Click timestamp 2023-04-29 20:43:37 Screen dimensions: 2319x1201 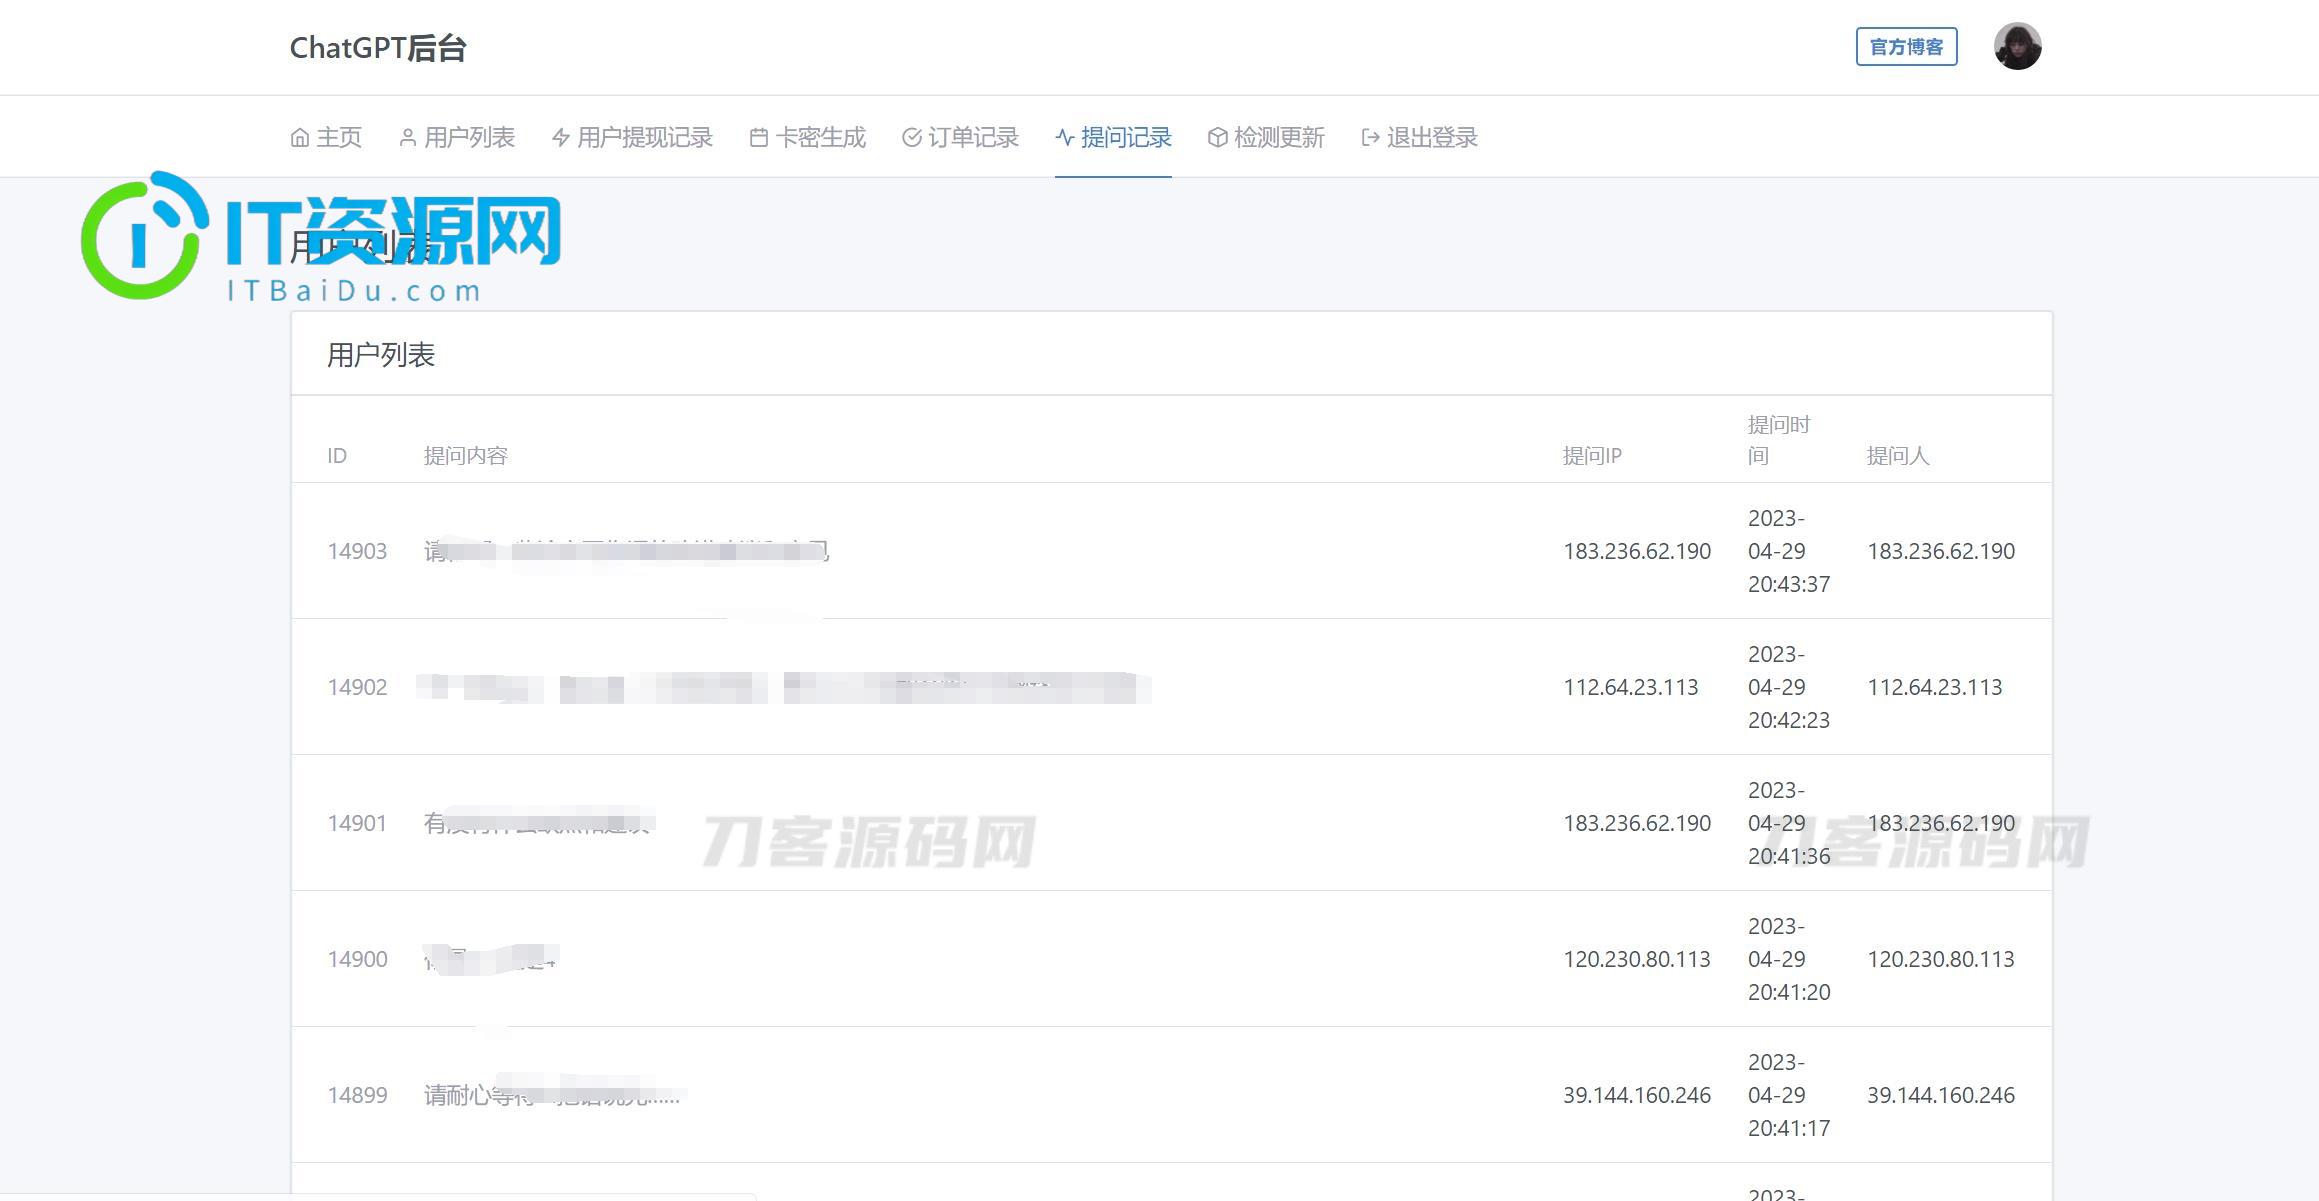click(x=1789, y=551)
